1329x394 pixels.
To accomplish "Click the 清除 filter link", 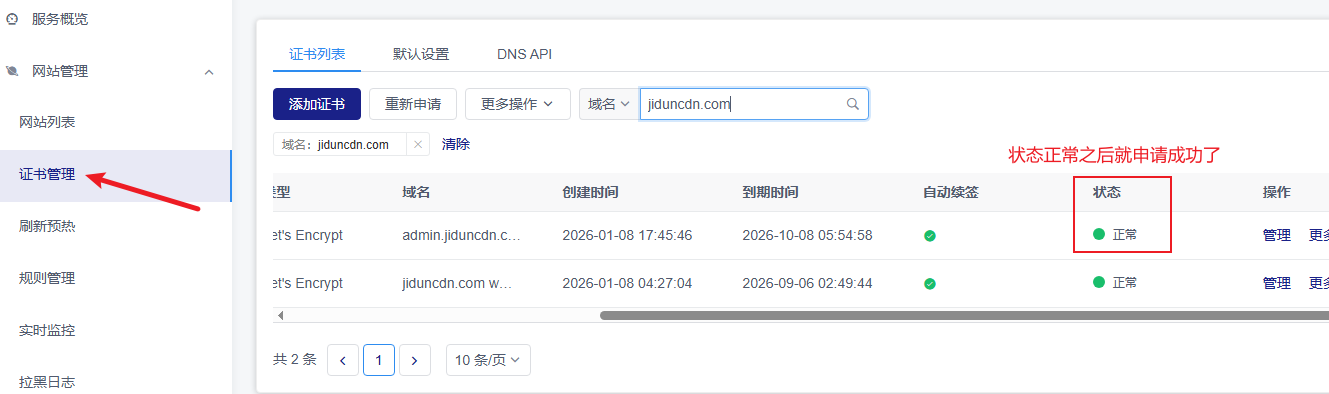I will [456, 144].
